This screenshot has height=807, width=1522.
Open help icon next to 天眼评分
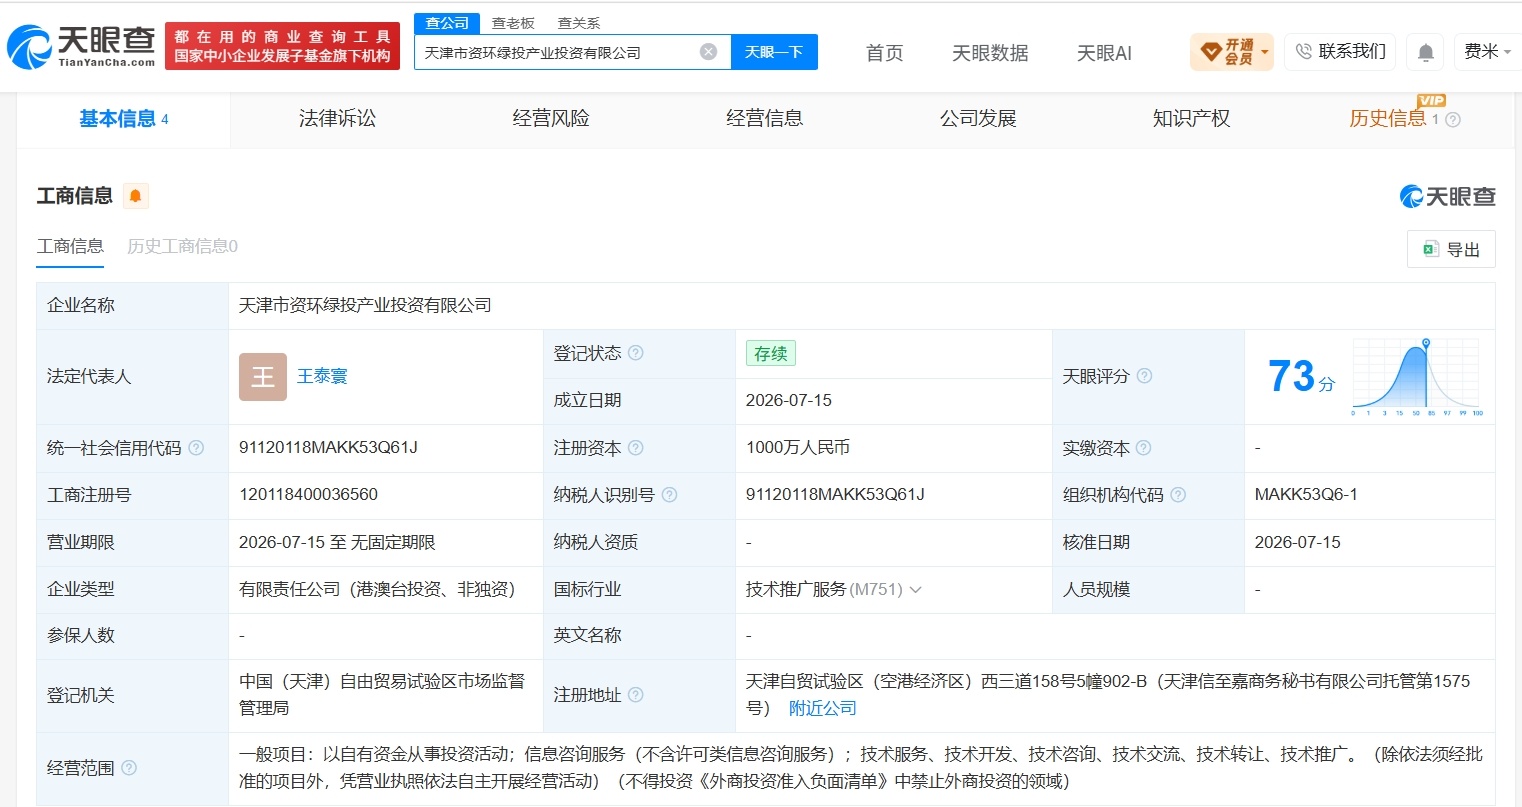pos(1144,376)
